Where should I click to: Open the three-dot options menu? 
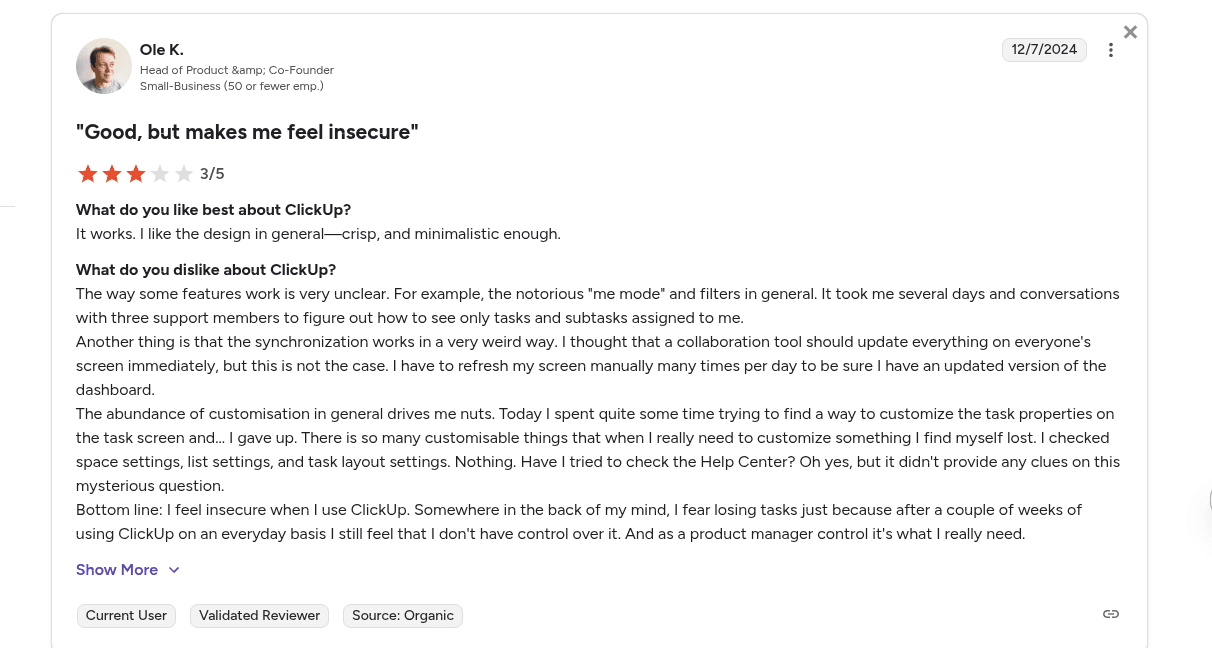coord(1110,50)
